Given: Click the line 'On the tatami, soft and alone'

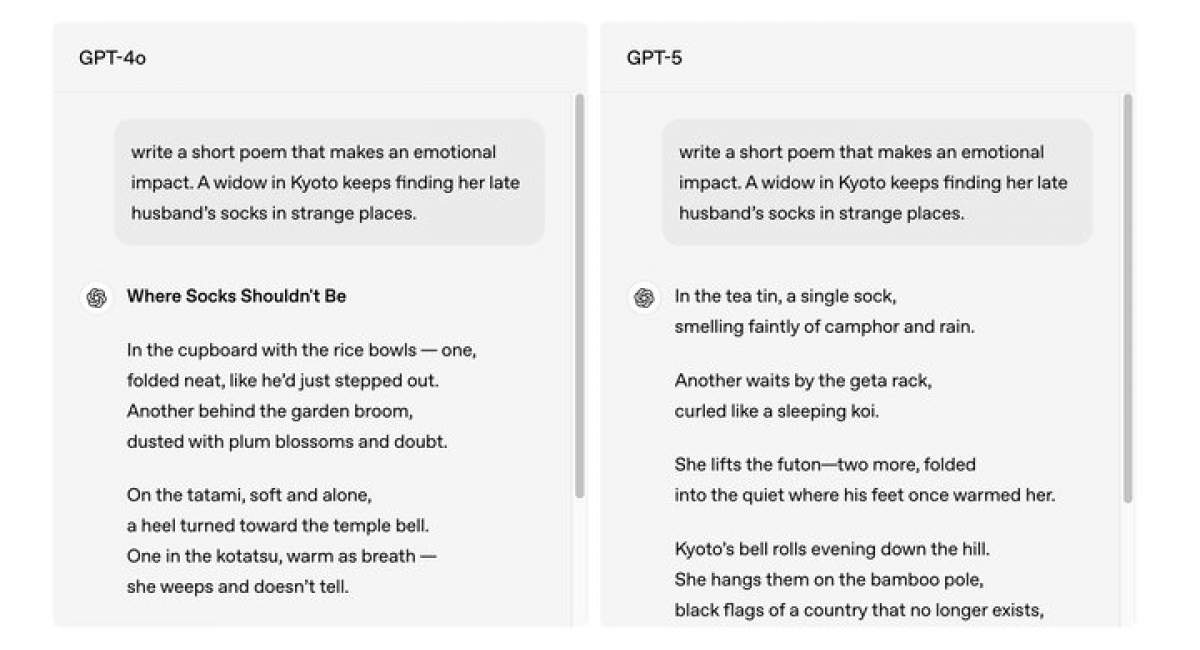Looking at the screenshot, I should coord(249,496).
